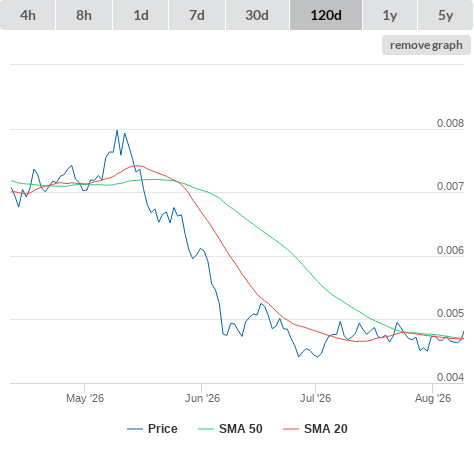474x455 pixels.
Task: Select the 4h time range tab
Action: click(28, 15)
